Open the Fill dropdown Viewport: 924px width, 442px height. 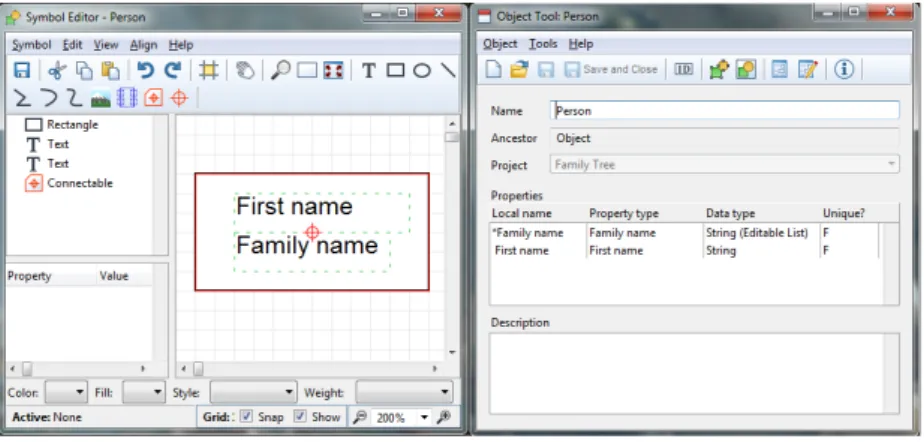[x=144, y=392]
